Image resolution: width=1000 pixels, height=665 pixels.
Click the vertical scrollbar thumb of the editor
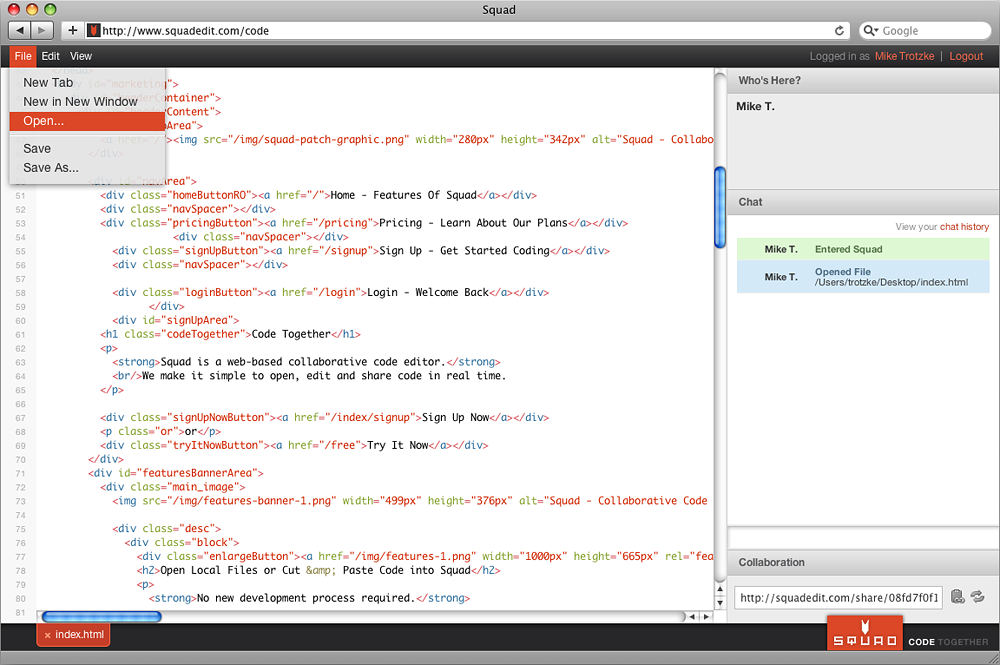pos(720,207)
